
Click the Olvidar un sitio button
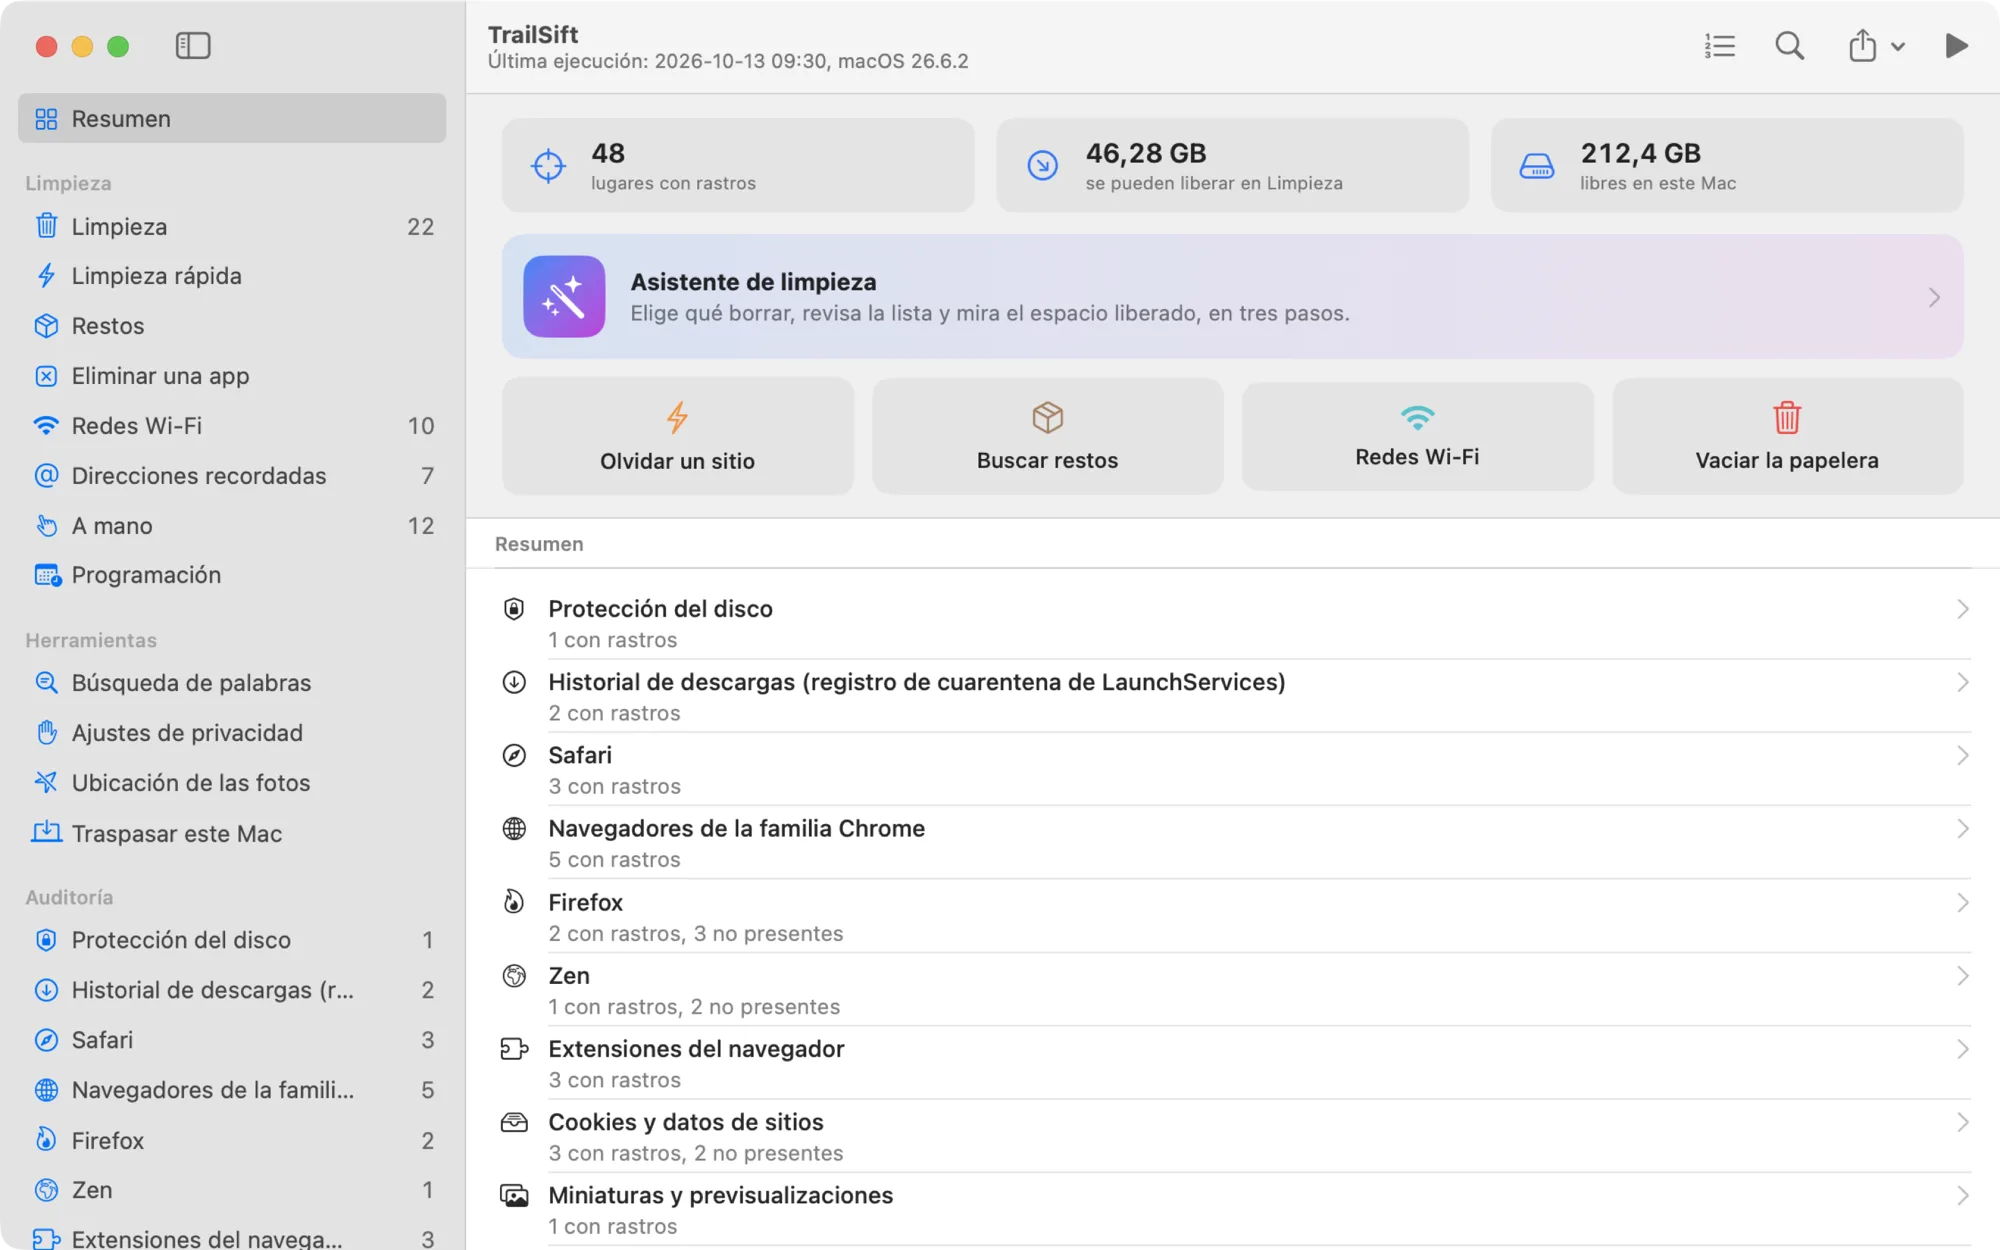pyautogui.click(x=678, y=436)
